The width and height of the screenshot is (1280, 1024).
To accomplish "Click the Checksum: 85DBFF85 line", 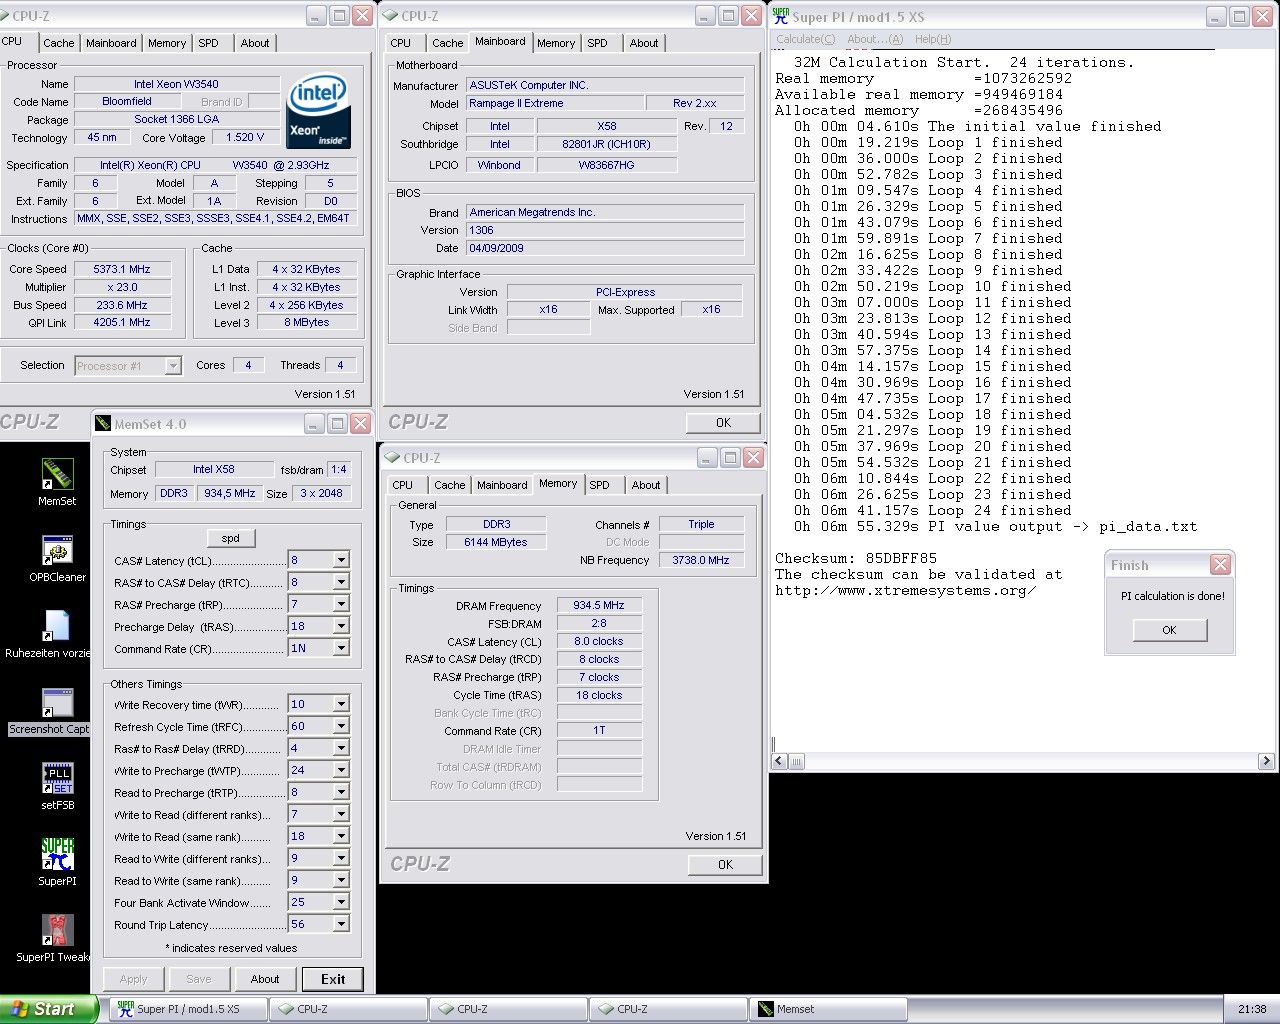I will click(x=856, y=558).
